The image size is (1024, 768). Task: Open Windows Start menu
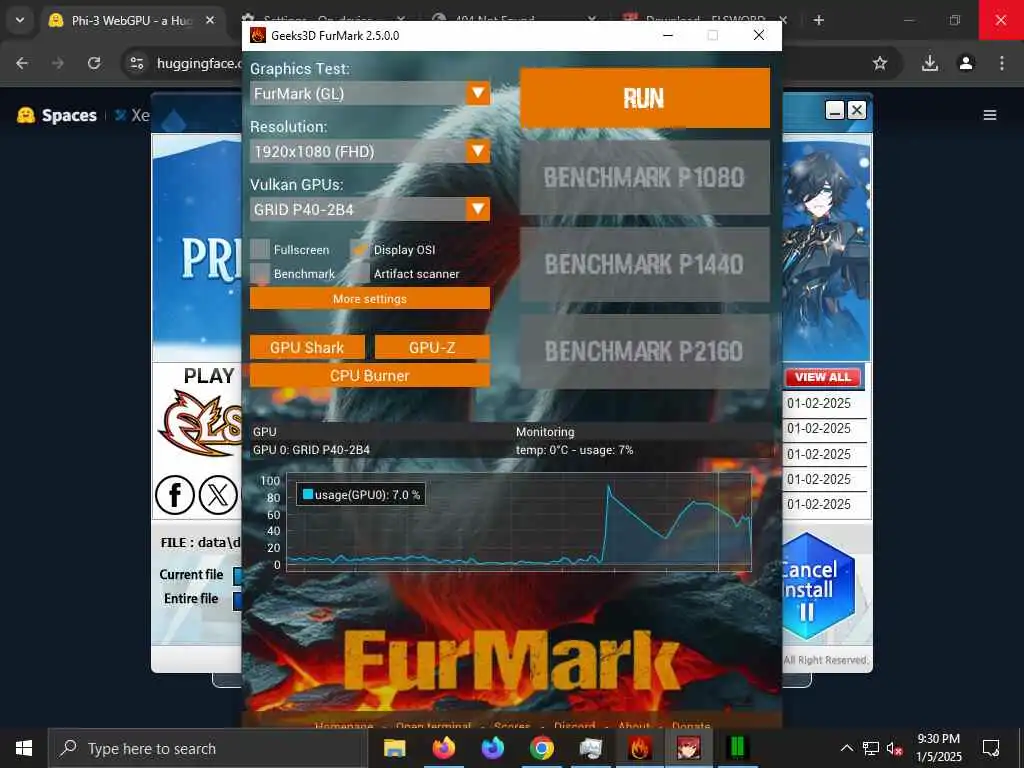coord(24,748)
